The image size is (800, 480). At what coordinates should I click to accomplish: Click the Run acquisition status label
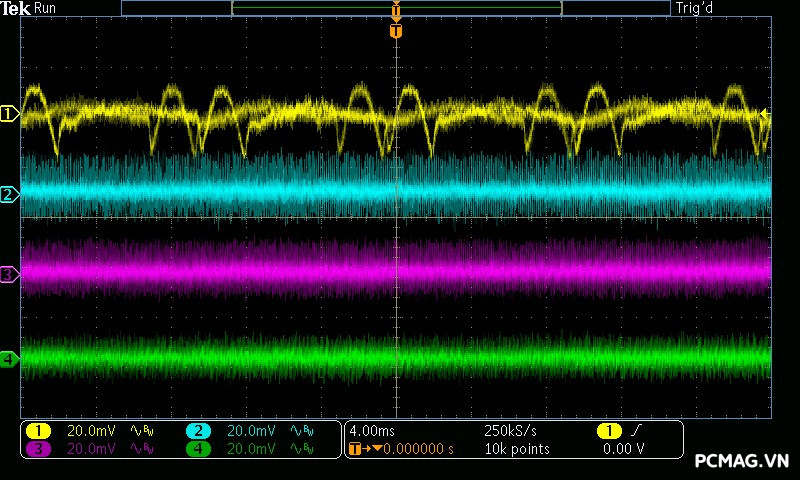click(x=46, y=8)
